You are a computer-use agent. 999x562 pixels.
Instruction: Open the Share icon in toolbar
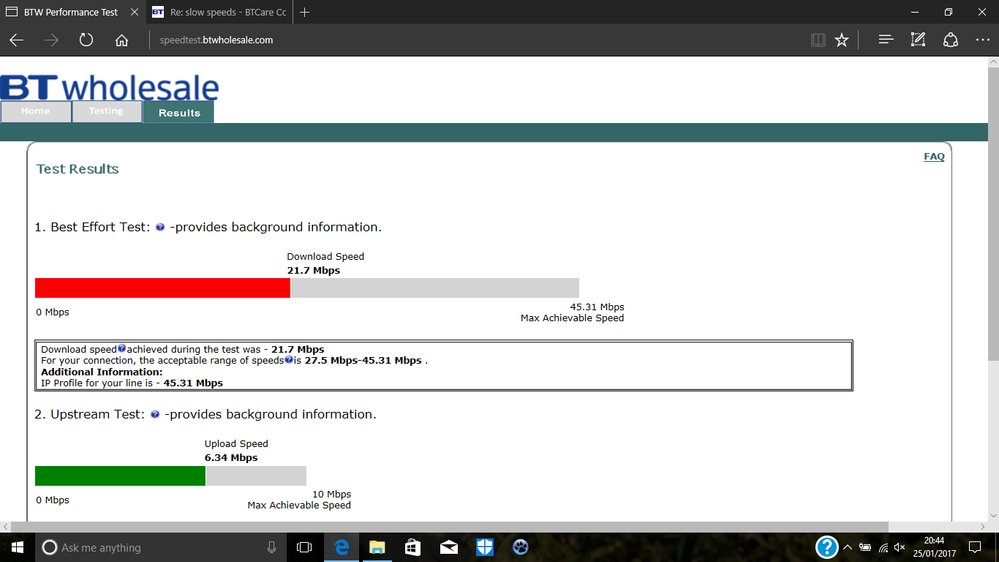pyautogui.click(x=951, y=40)
